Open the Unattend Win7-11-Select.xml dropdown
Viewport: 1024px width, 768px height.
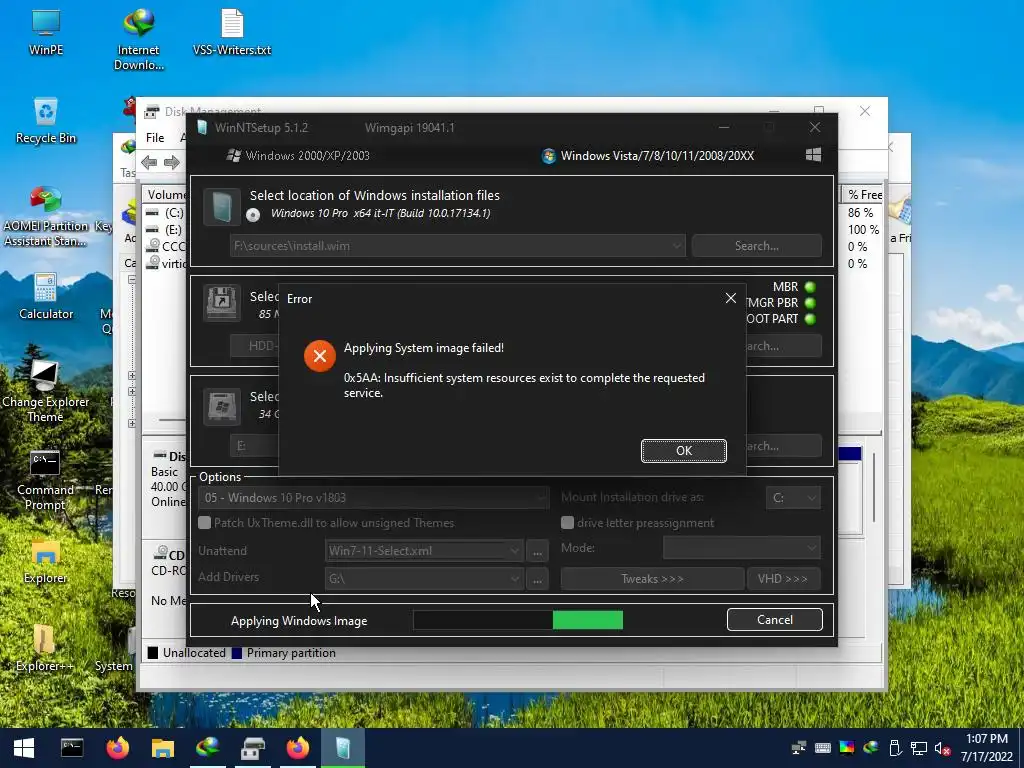424,551
